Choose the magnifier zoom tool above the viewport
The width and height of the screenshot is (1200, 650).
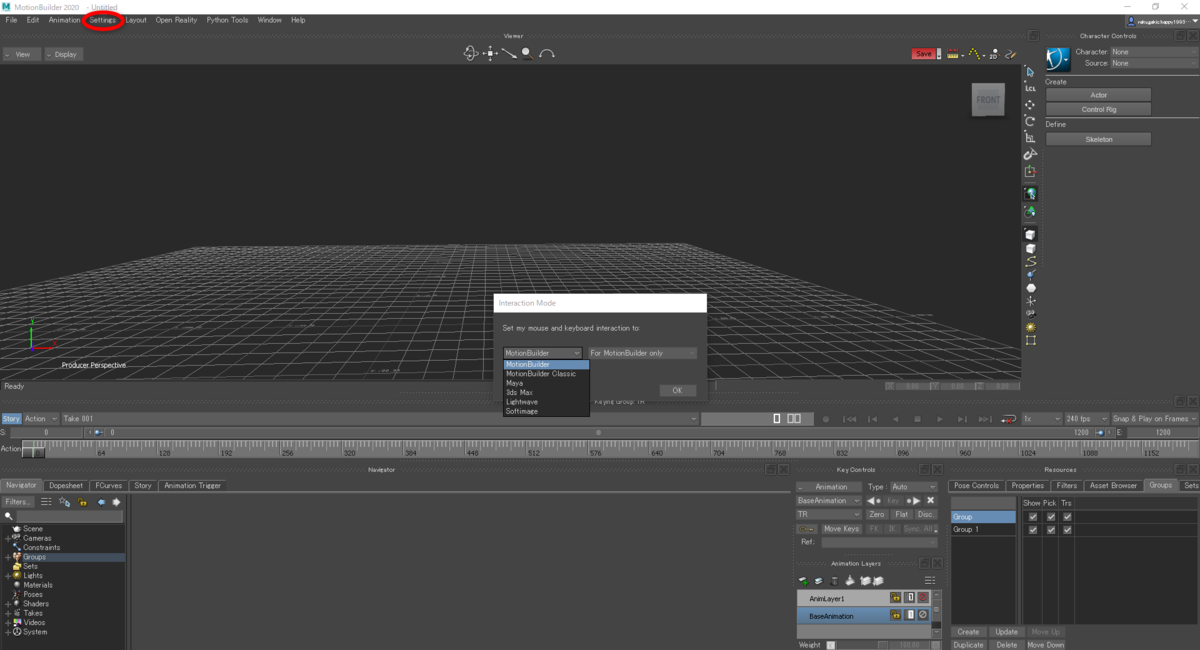[527, 53]
